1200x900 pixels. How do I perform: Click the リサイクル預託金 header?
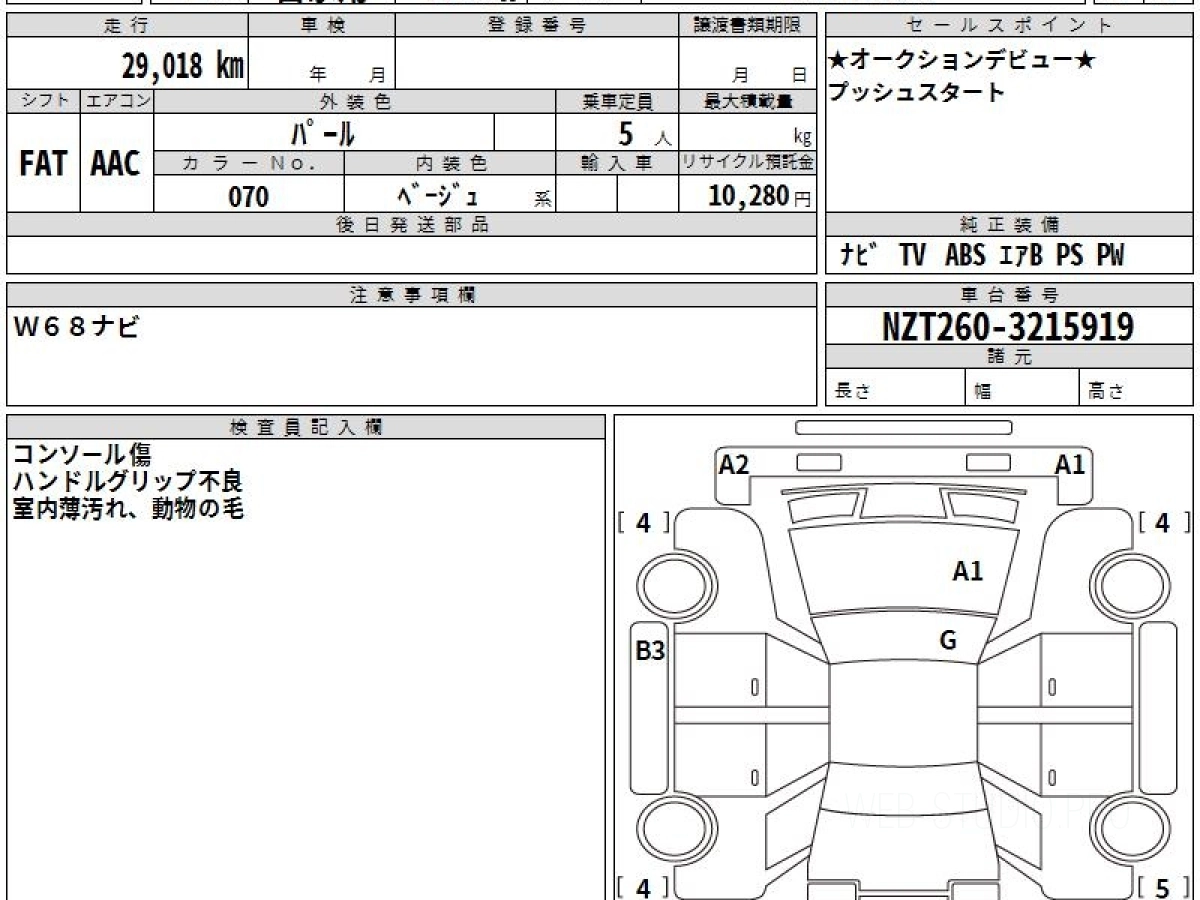pyautogui.click(x=748, y=163)
